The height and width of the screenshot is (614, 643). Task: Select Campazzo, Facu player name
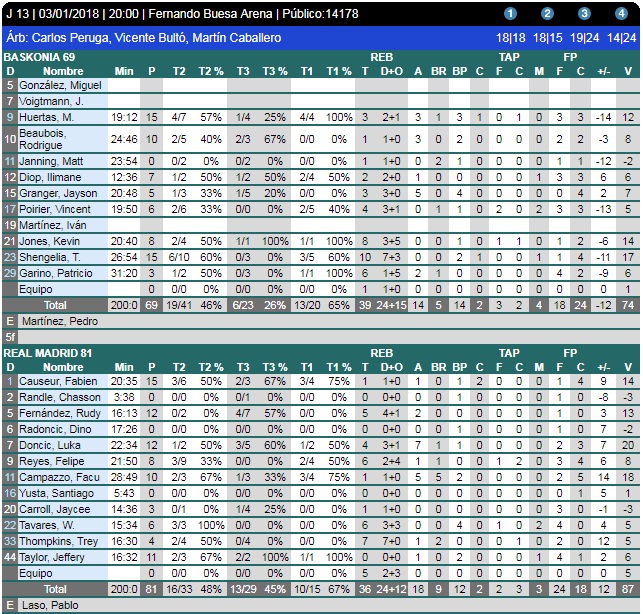56,477
